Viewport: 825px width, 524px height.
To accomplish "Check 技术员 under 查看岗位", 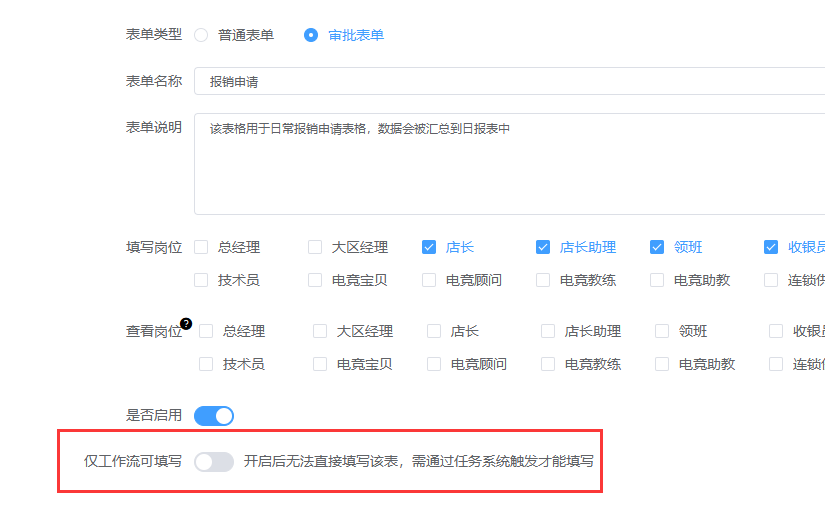I will 206,364.
